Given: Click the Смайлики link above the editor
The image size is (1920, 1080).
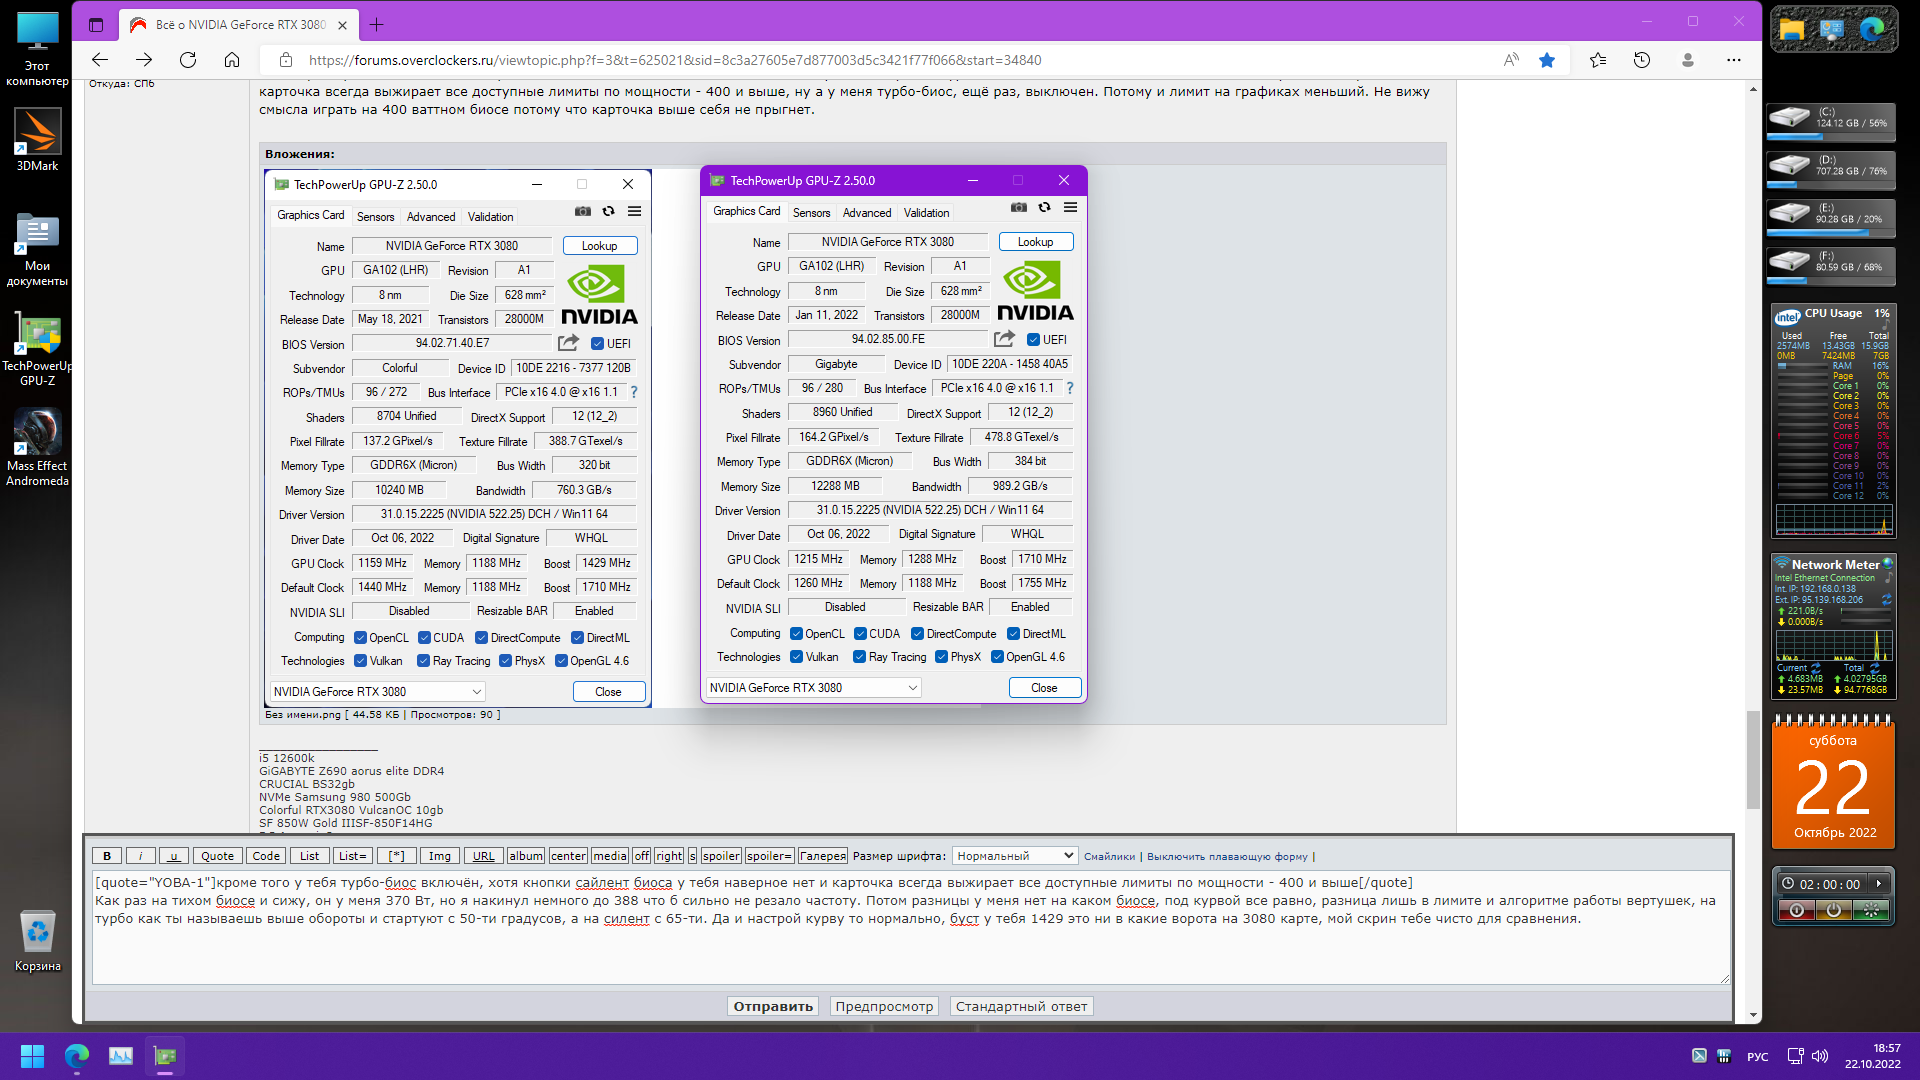Looking at the screenshot, I should point(1109,857).
